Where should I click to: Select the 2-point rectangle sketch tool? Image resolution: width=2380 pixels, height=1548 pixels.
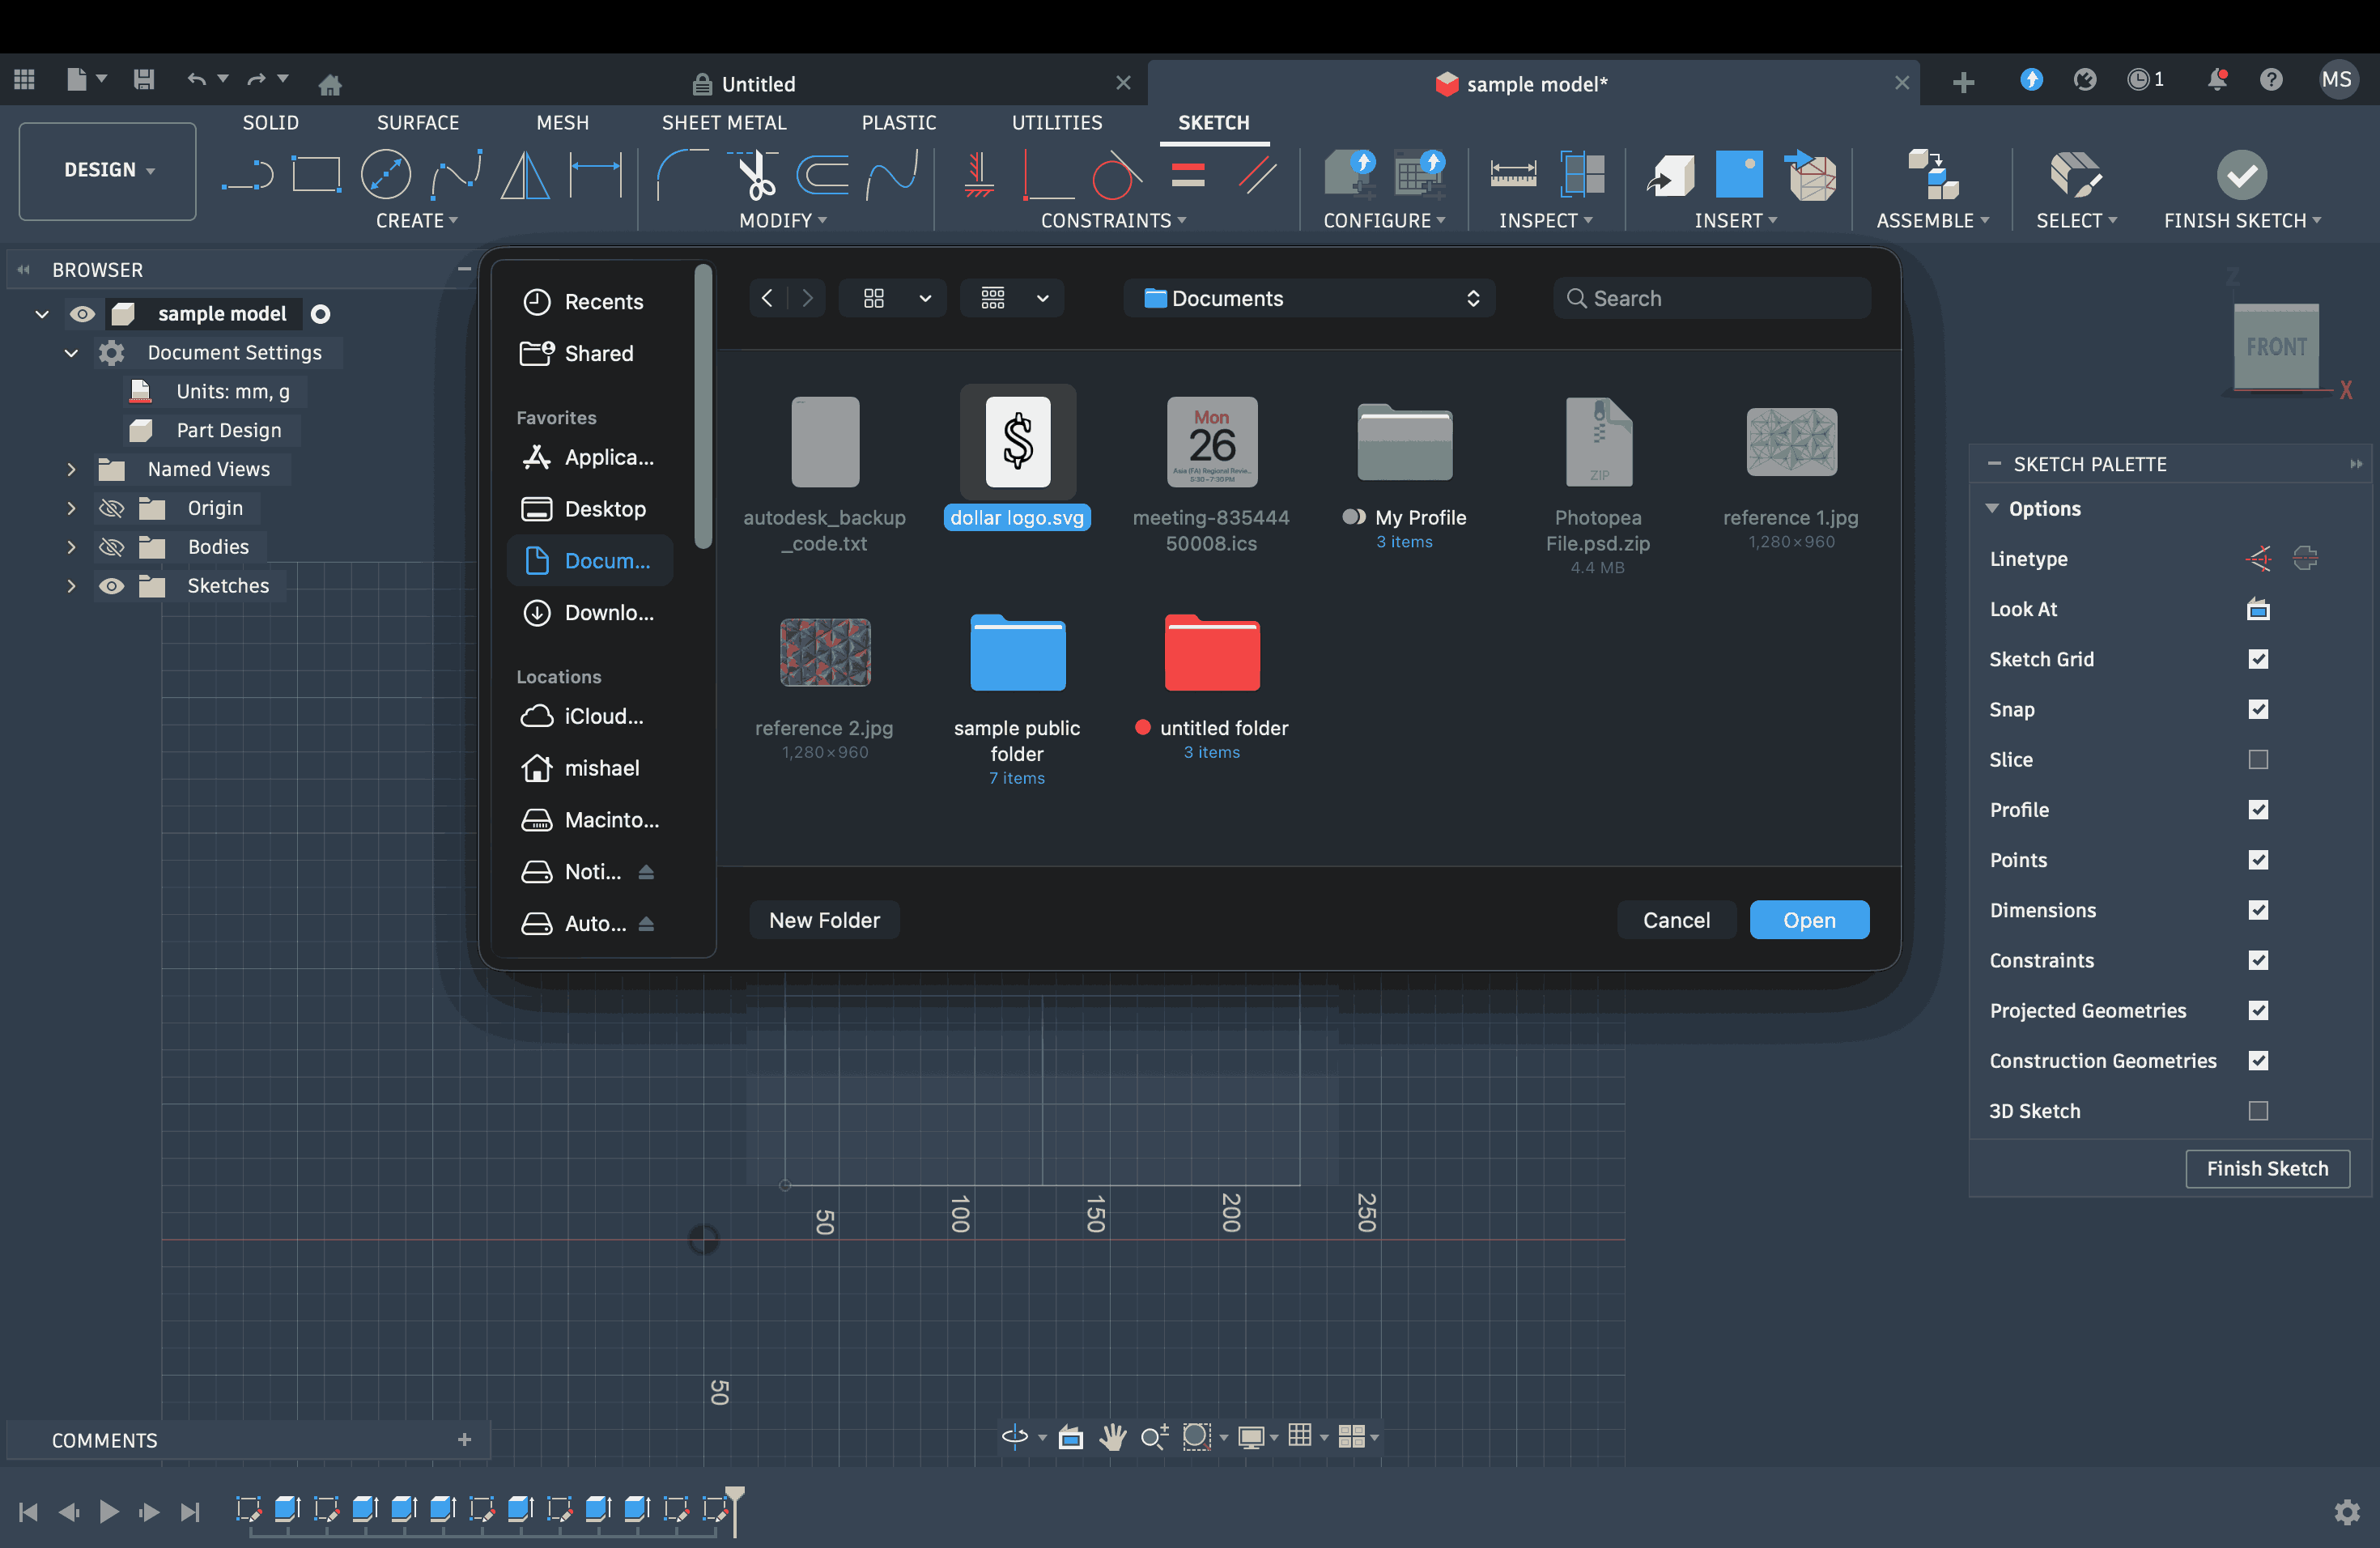316,175
